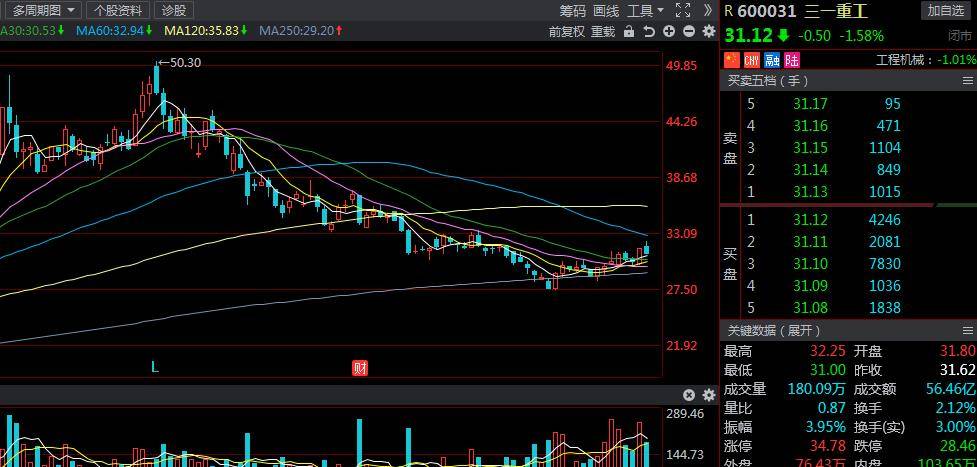Open the 买卖五档 panel menu icon
This screenshot has height=467, width=977.
coord(967,80)
